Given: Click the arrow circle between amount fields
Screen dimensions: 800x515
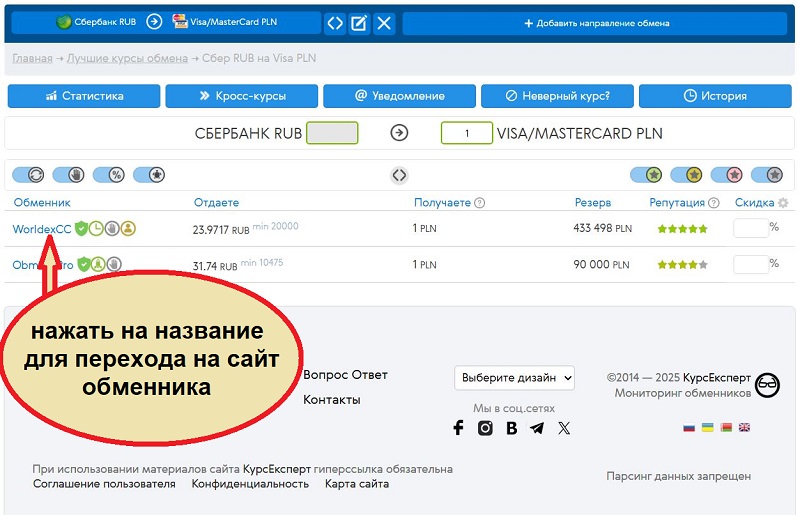Looking at the screenshot, I should pyautogui.click(x=399, y=133).
